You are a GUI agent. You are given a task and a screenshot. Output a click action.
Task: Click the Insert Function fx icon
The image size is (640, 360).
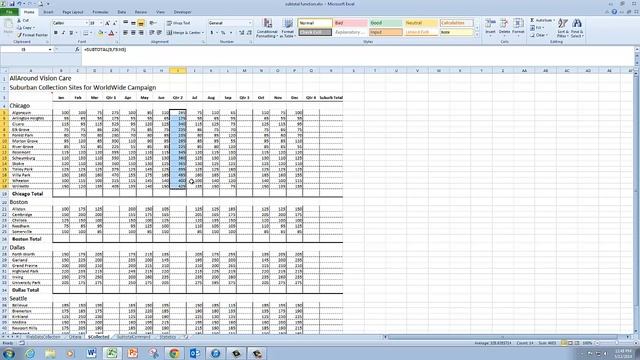click(x=77, y=49)
